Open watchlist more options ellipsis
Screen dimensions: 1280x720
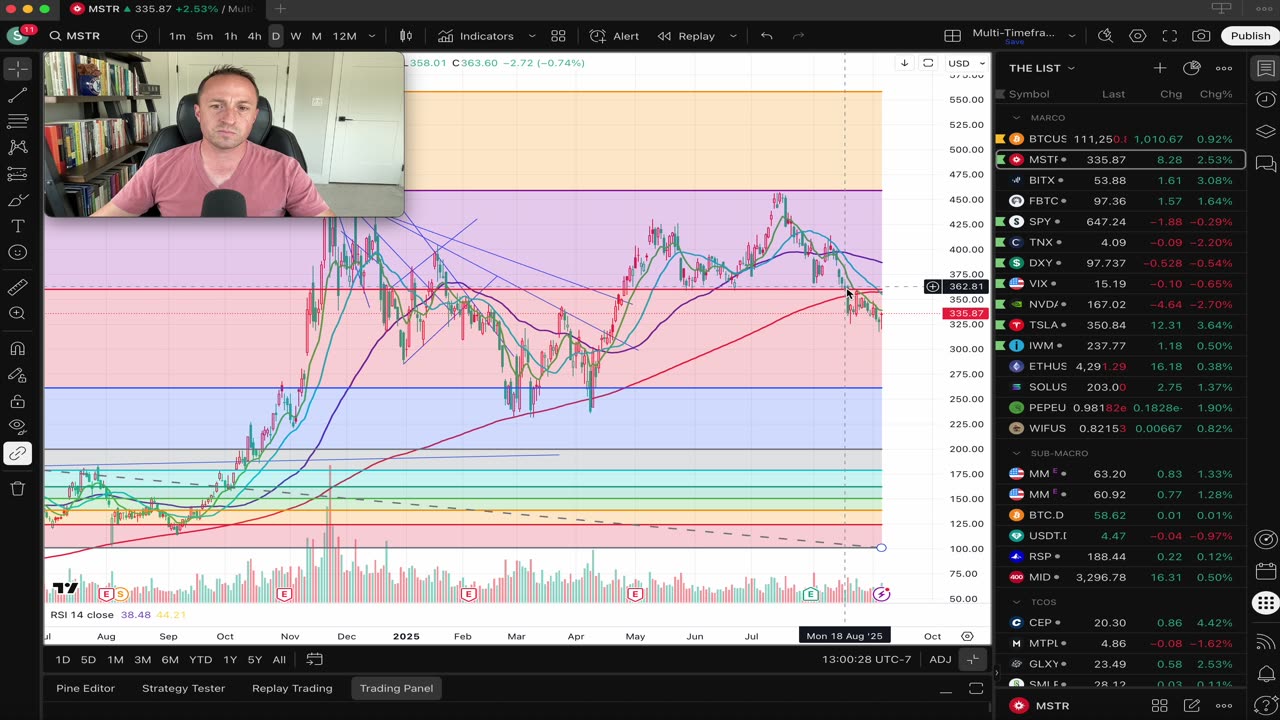pos(1224,68)
